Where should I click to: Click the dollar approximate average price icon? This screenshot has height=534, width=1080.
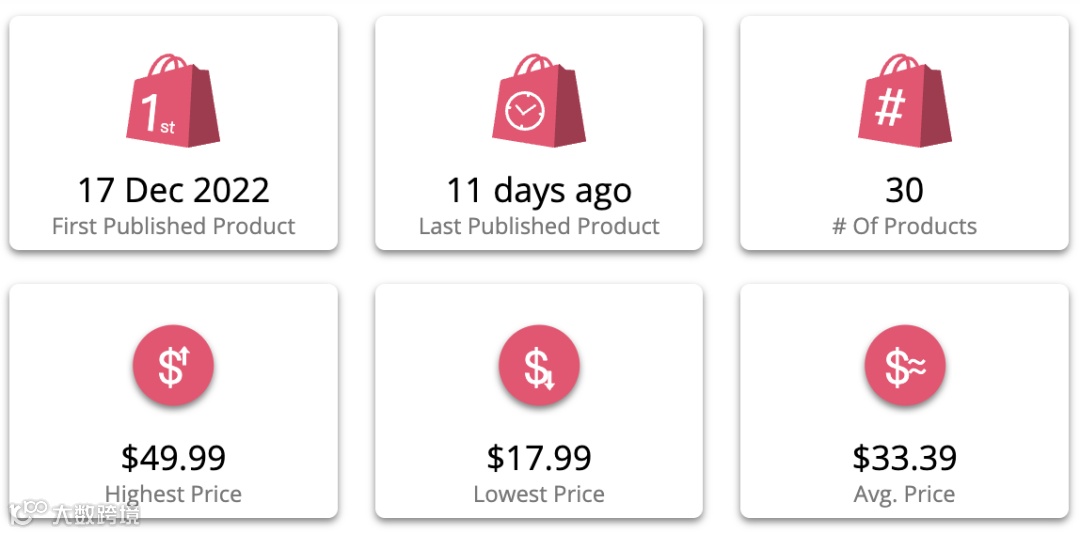905,365
